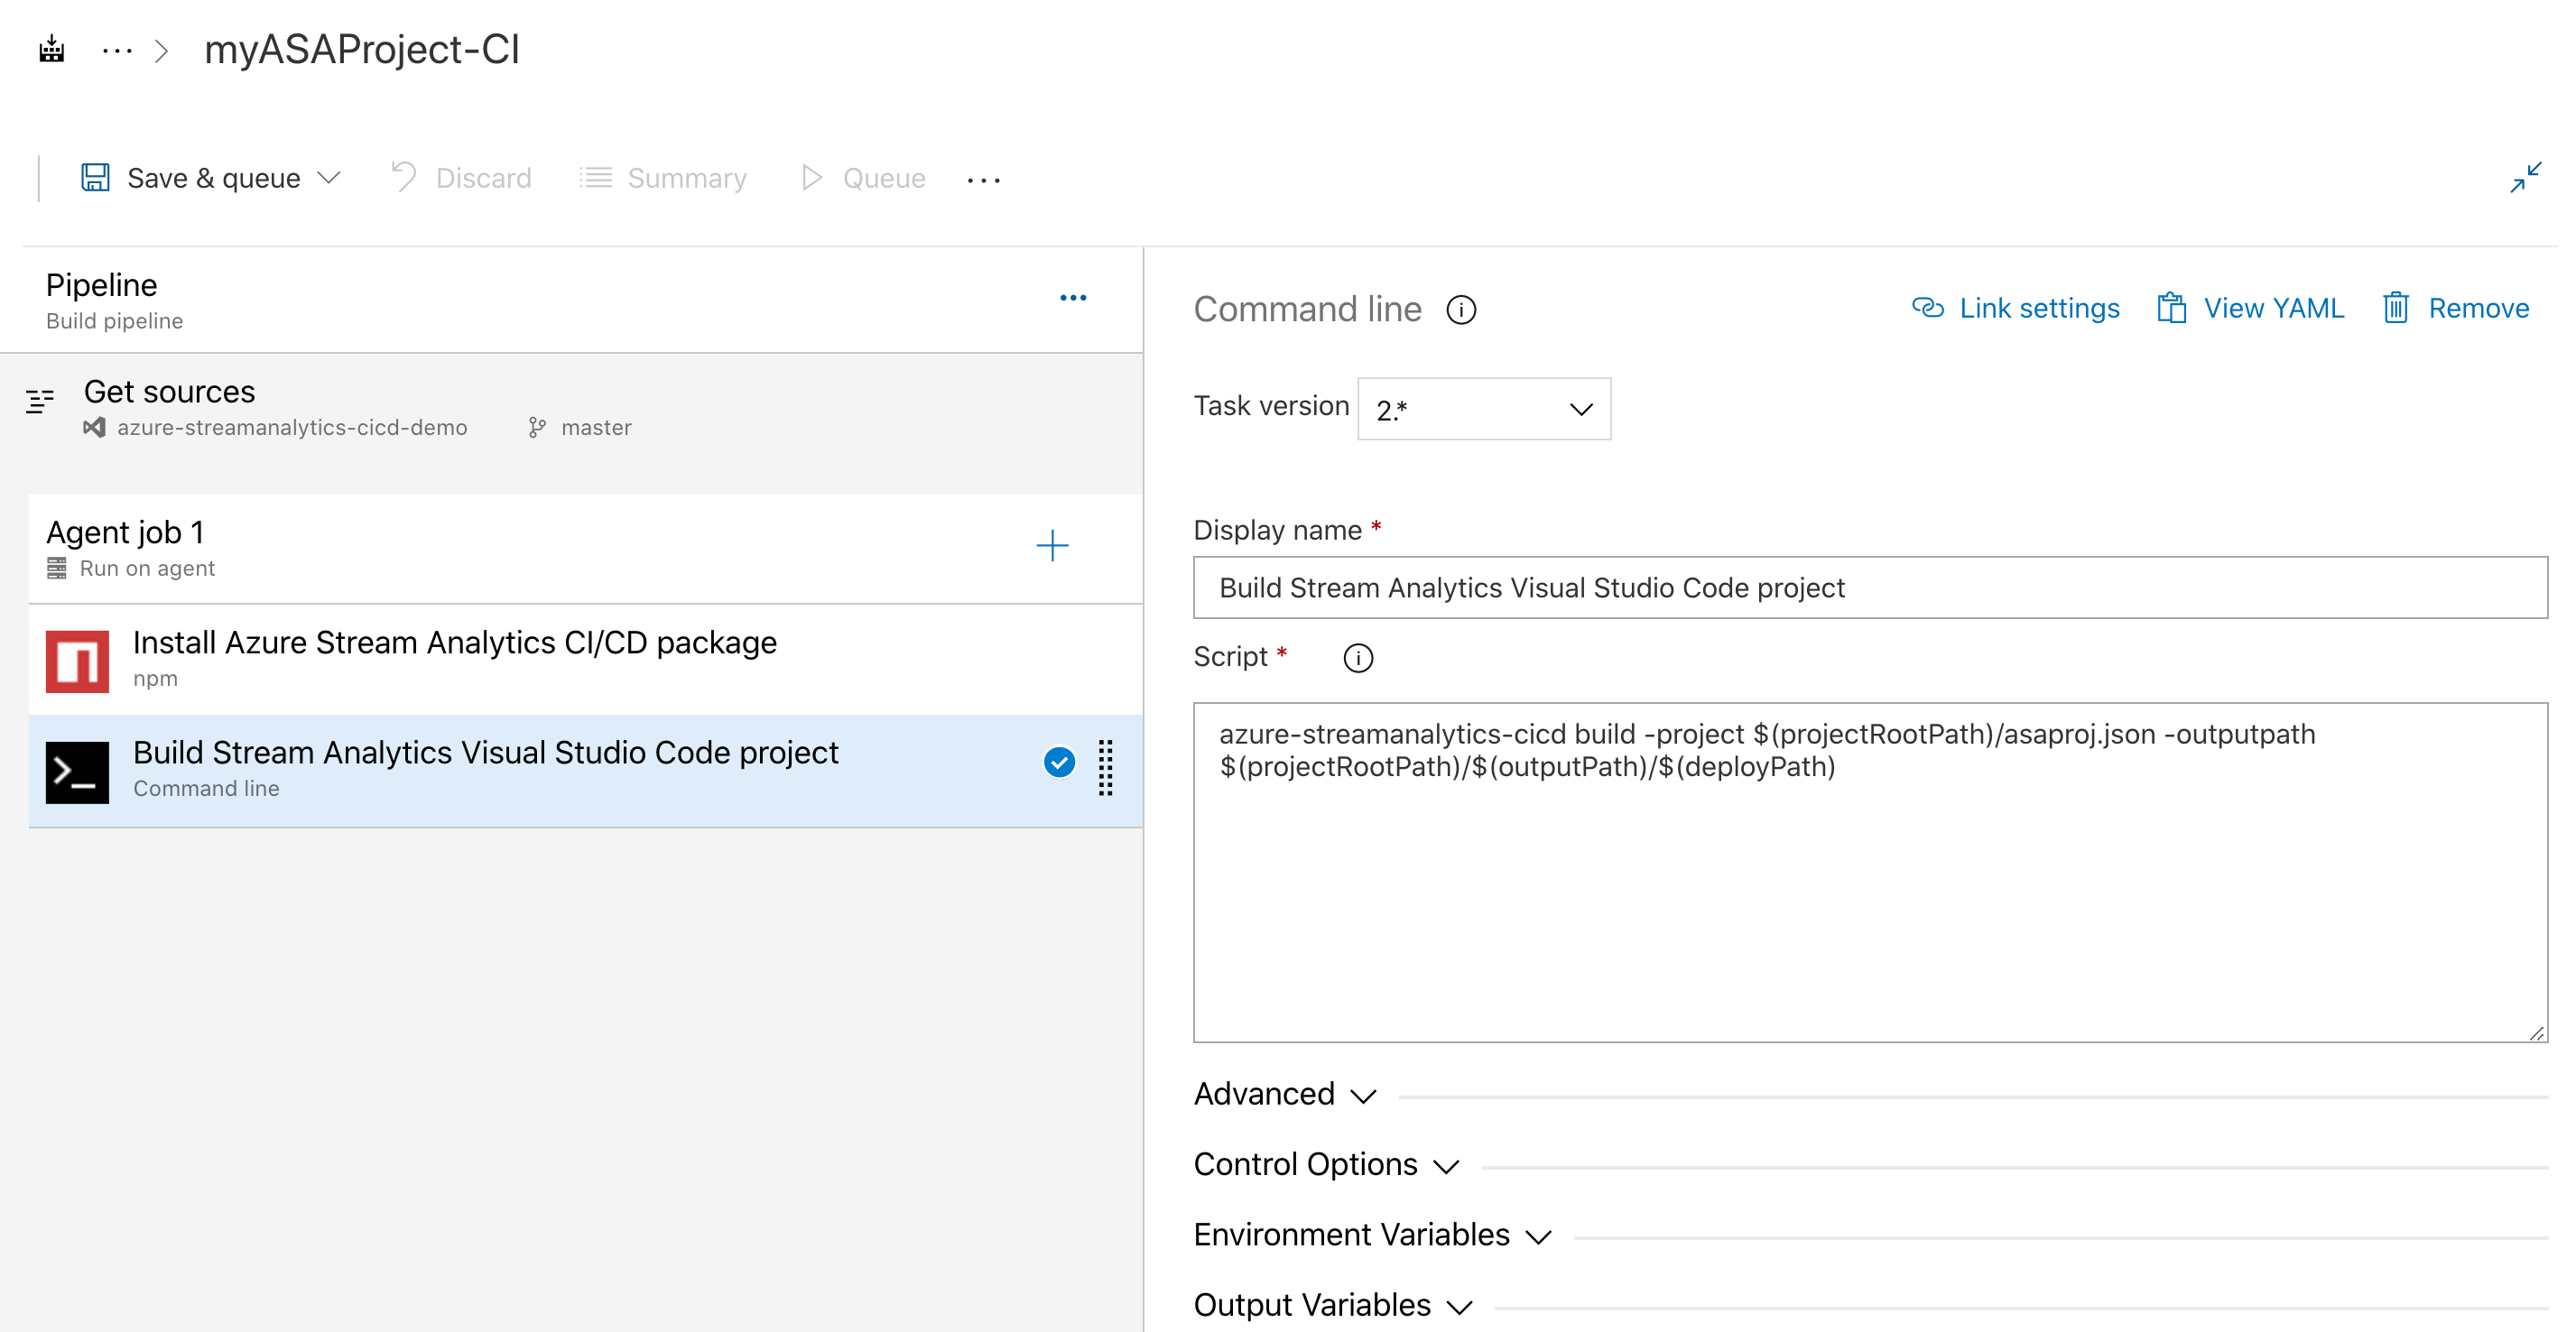
Task: Click the drag handle icon on build task
Action: (x=1107, y=766)
